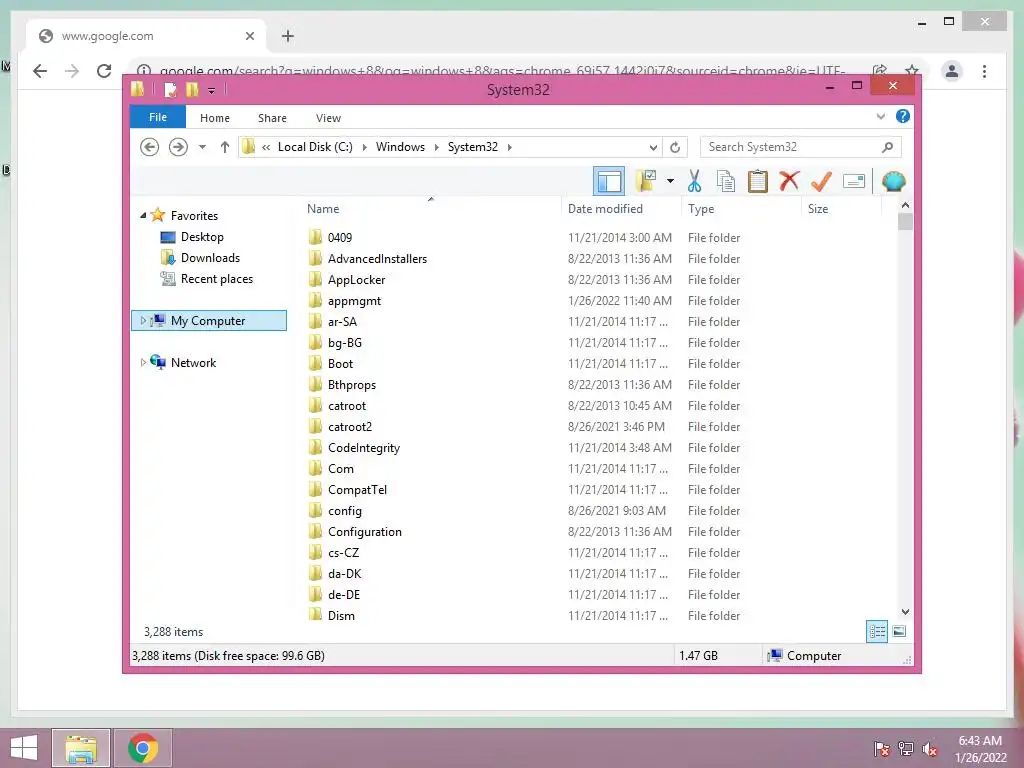1024x768 pixels.
Task: Click New folder icon in title bar
Action: (x=192, y=89)
